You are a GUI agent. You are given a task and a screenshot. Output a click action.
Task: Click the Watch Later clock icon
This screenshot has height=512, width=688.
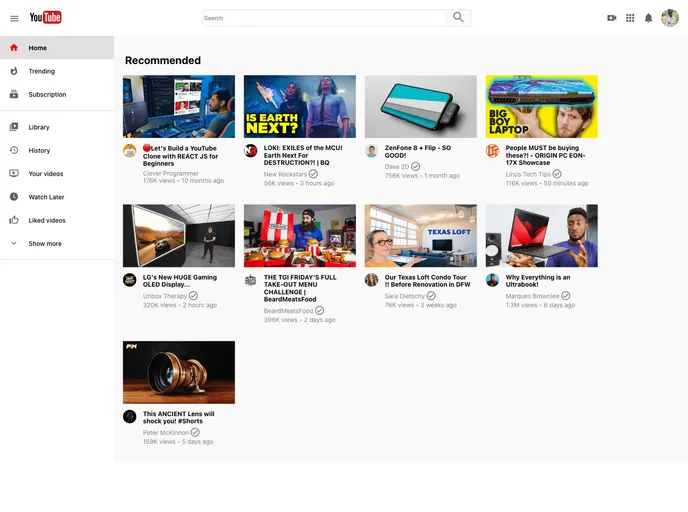(x=14, y=197)
